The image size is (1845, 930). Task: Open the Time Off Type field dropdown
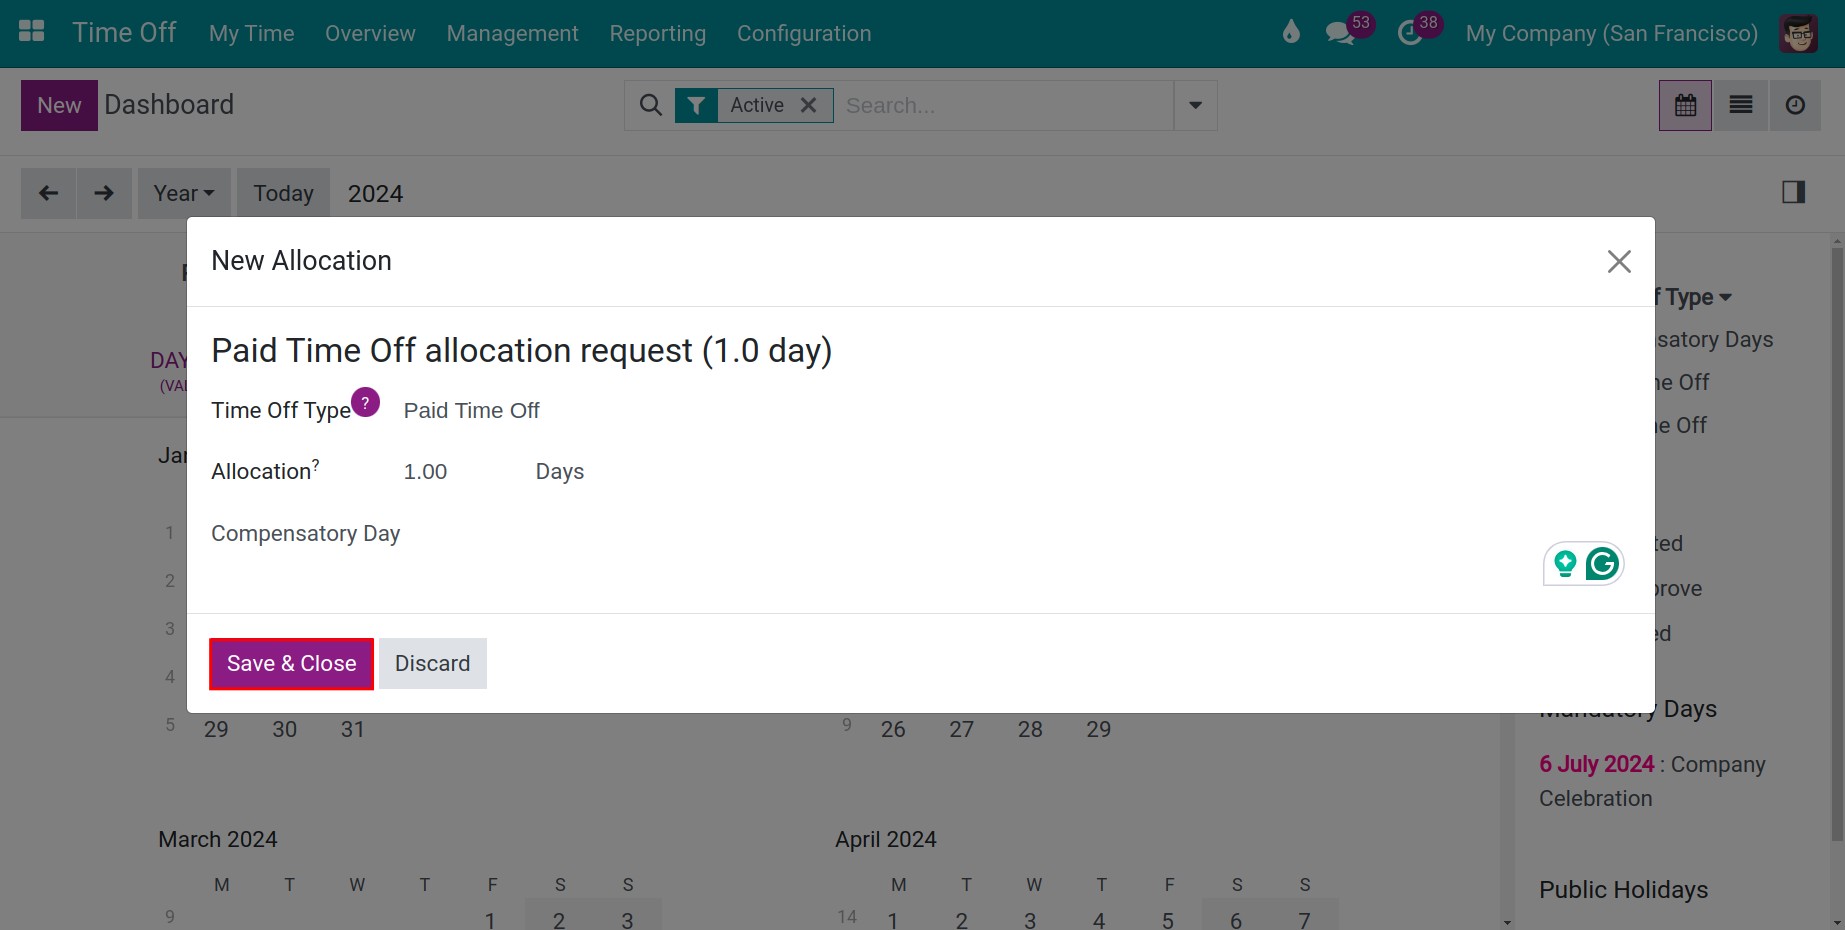pyautogui.click(x=471, y=411)
